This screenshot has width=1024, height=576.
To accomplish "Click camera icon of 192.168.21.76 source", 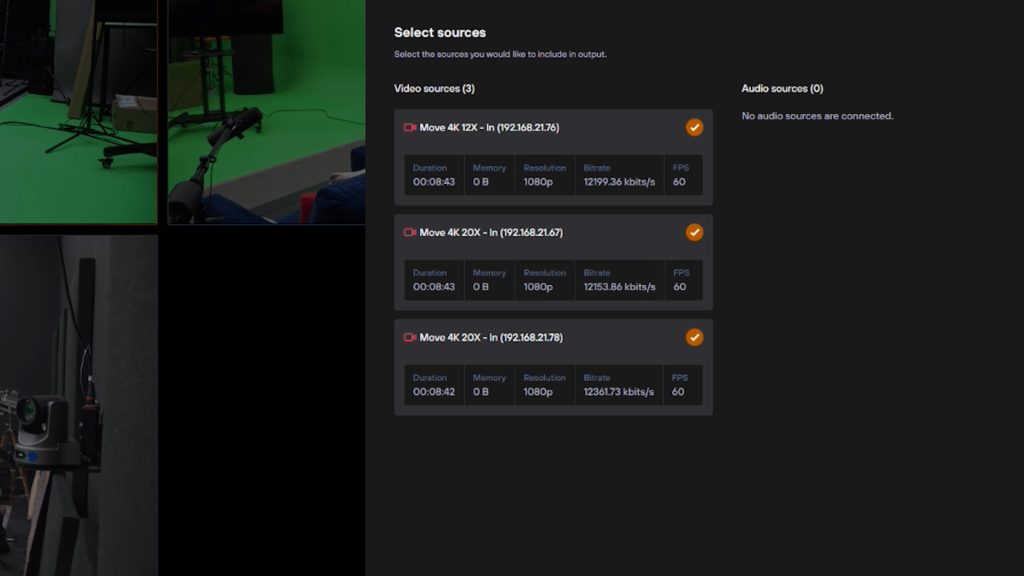I will 409,127.
